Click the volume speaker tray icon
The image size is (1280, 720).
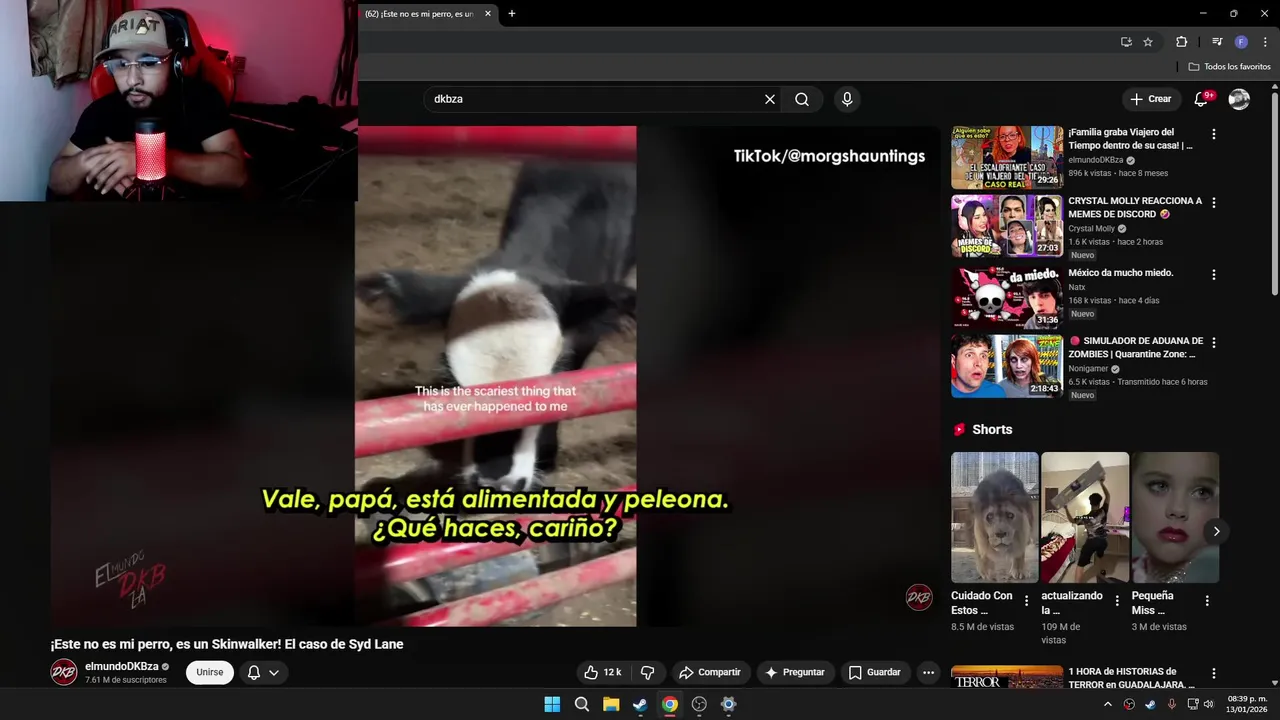[1208, 704]
